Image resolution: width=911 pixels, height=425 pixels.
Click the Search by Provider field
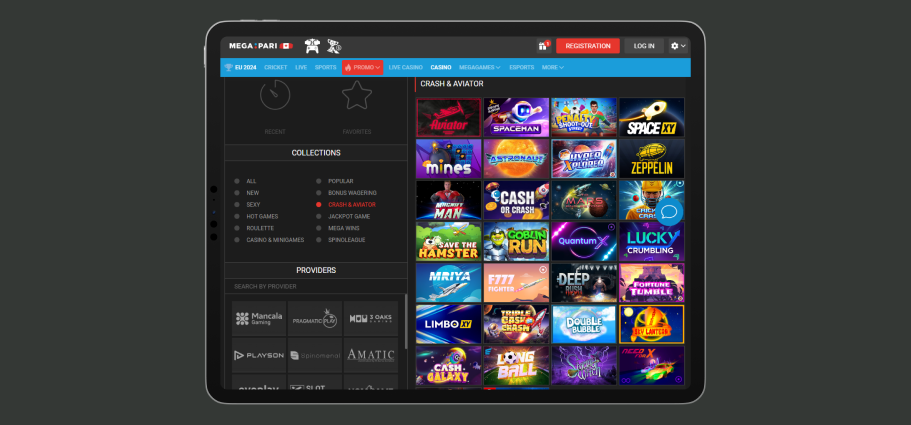(x=315, y=286)
